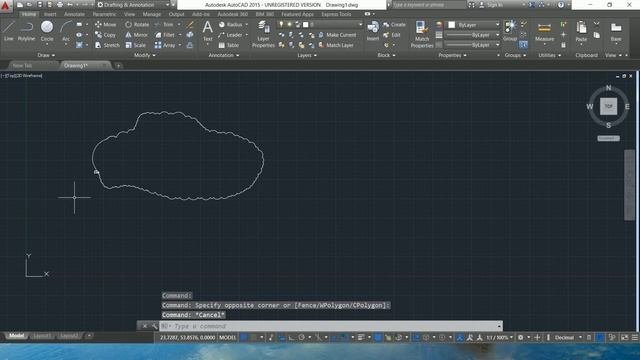
Task: Activate the Copy command
Action: coord(105,35)
